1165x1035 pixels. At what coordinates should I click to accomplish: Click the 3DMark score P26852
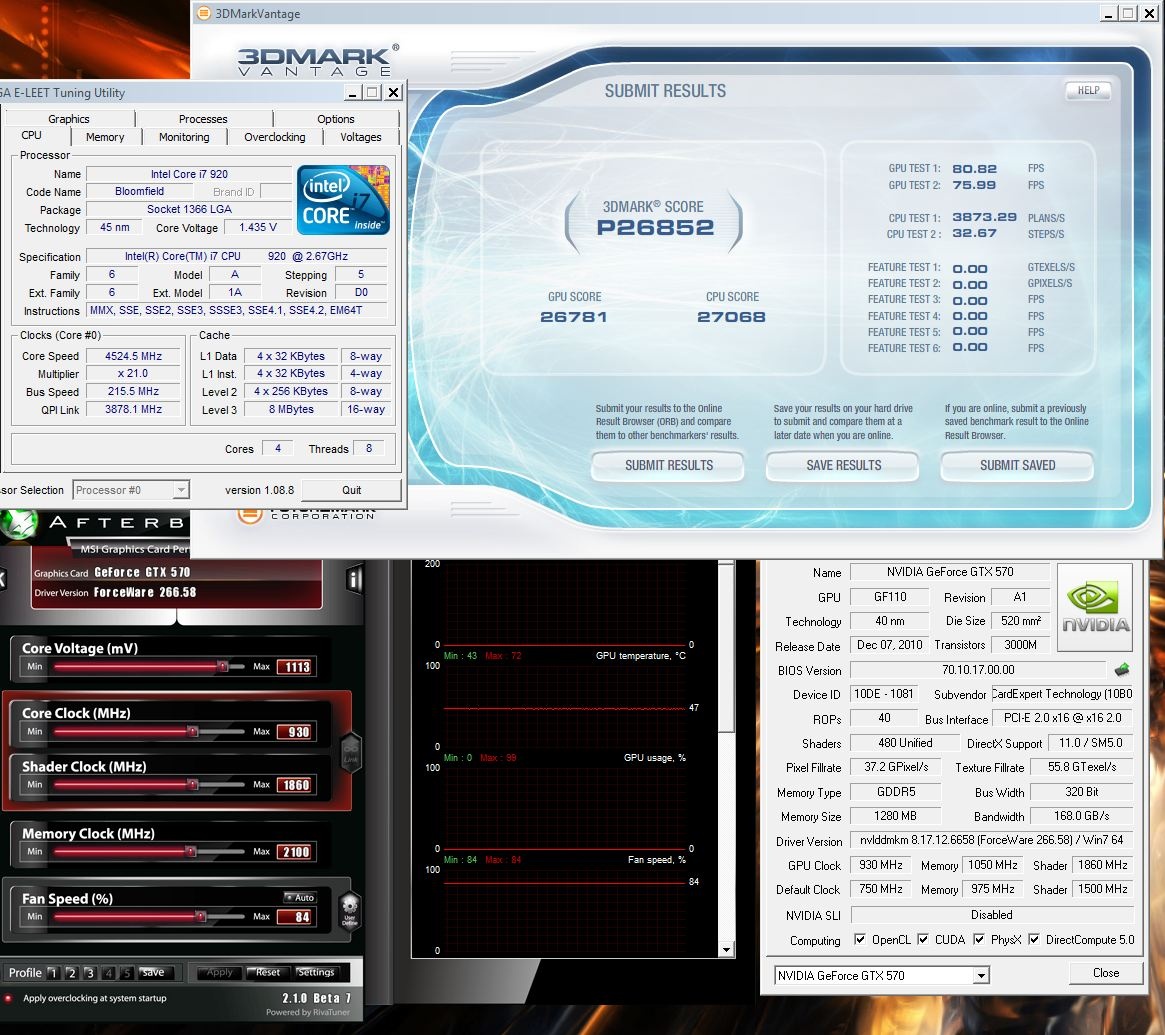tap(655, 227)
